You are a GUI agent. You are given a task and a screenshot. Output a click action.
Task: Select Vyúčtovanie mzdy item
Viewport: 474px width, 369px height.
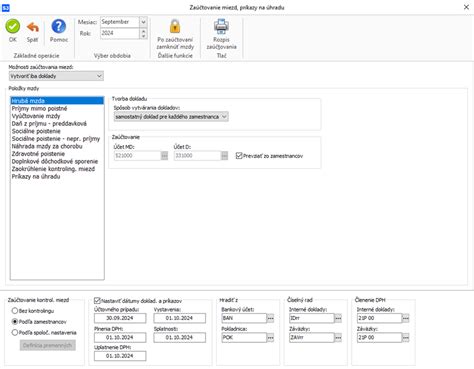point(57,116)
